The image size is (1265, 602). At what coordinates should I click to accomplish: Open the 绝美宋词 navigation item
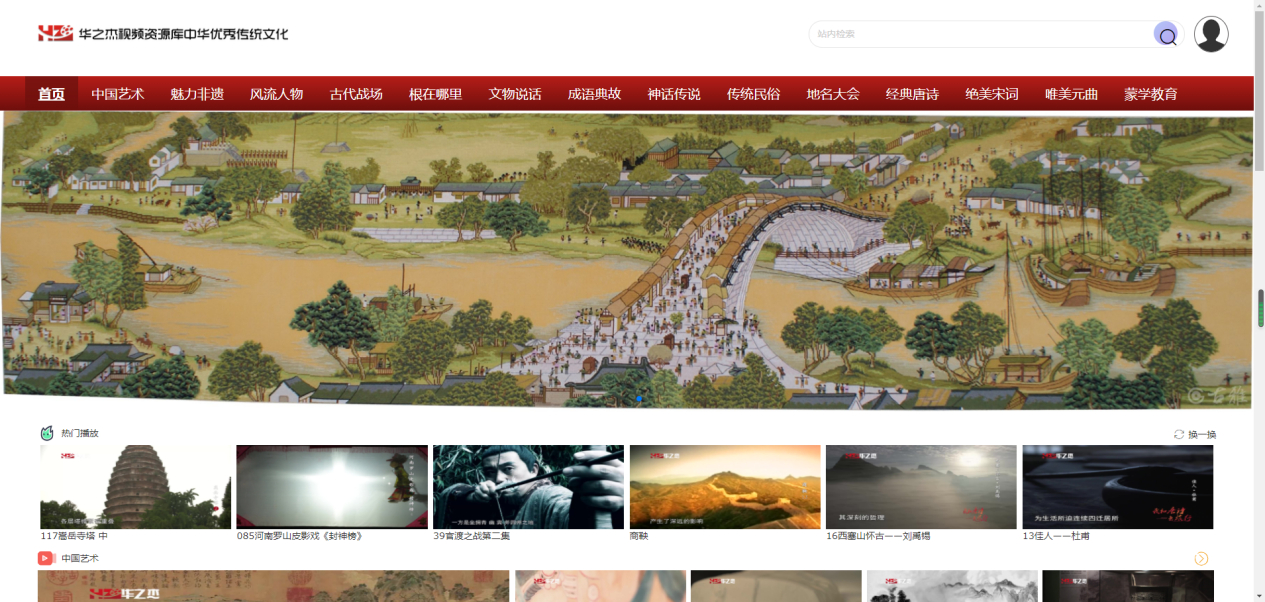pyautogui.click(x=992, y=94)
